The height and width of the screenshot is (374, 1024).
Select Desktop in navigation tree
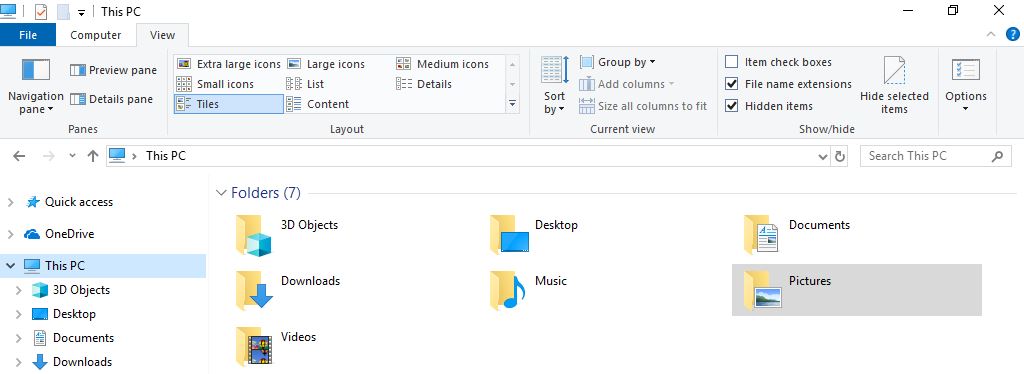tap(64, 314)
